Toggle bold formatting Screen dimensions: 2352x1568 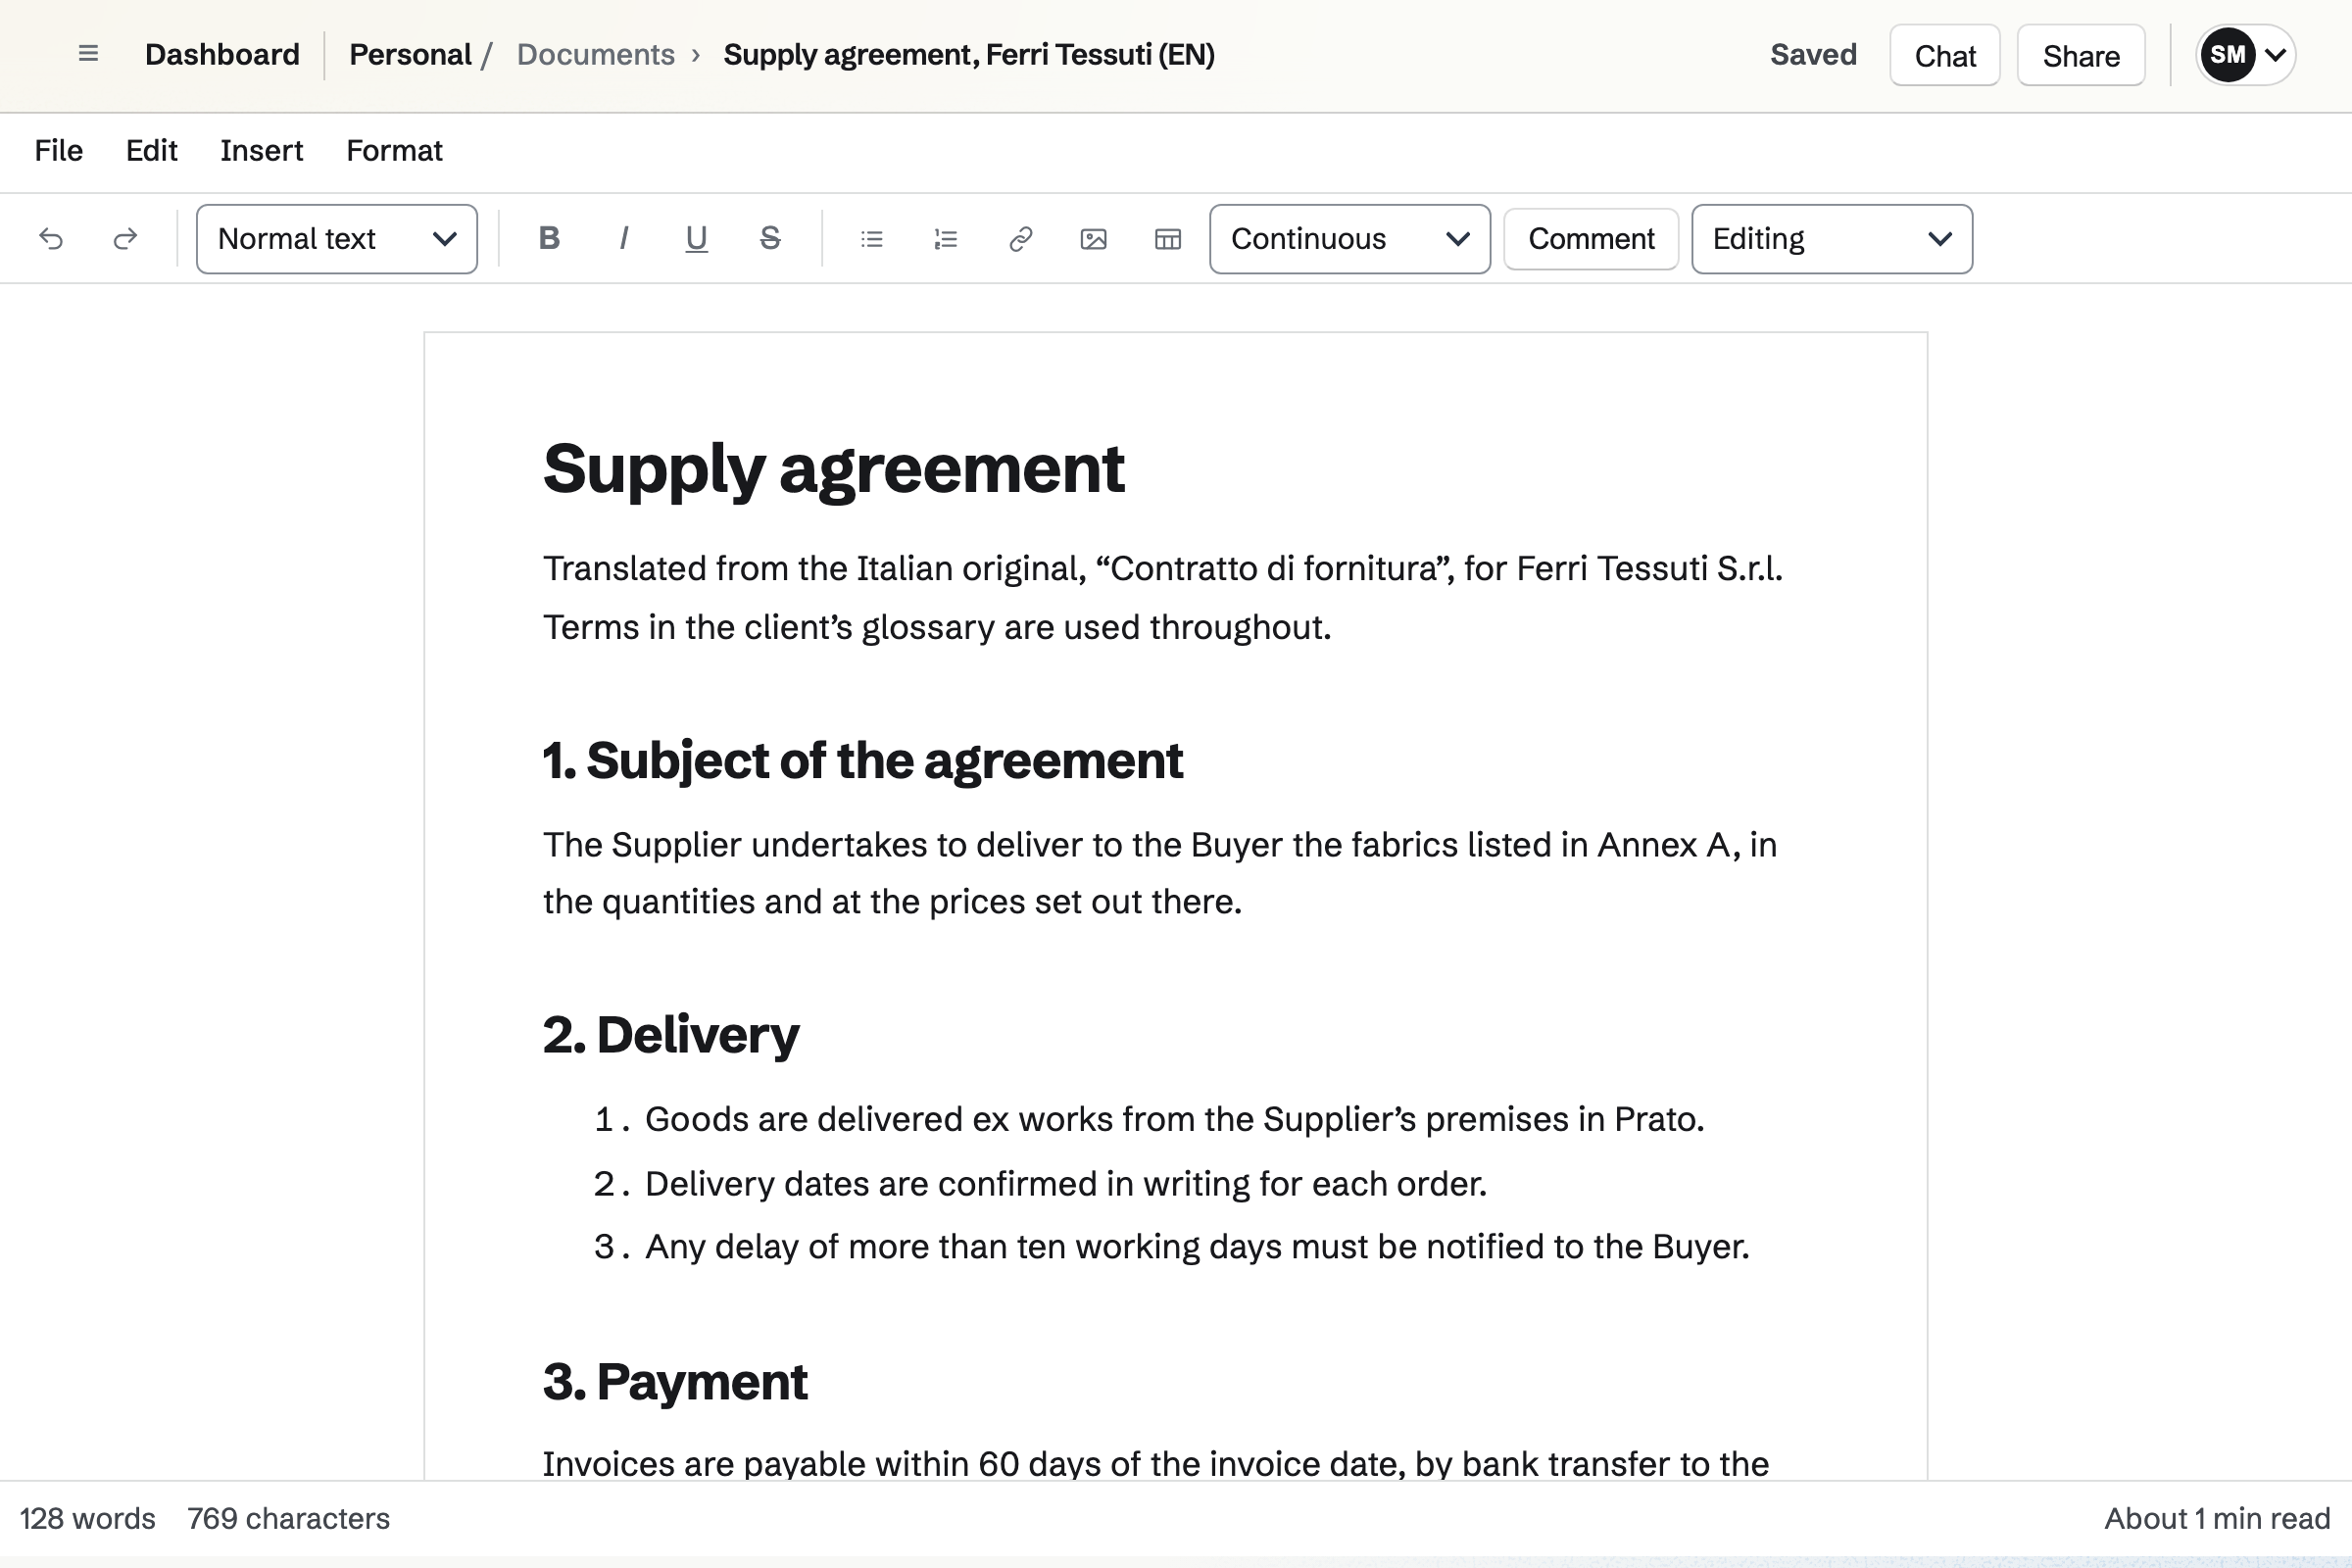point(549,238)
